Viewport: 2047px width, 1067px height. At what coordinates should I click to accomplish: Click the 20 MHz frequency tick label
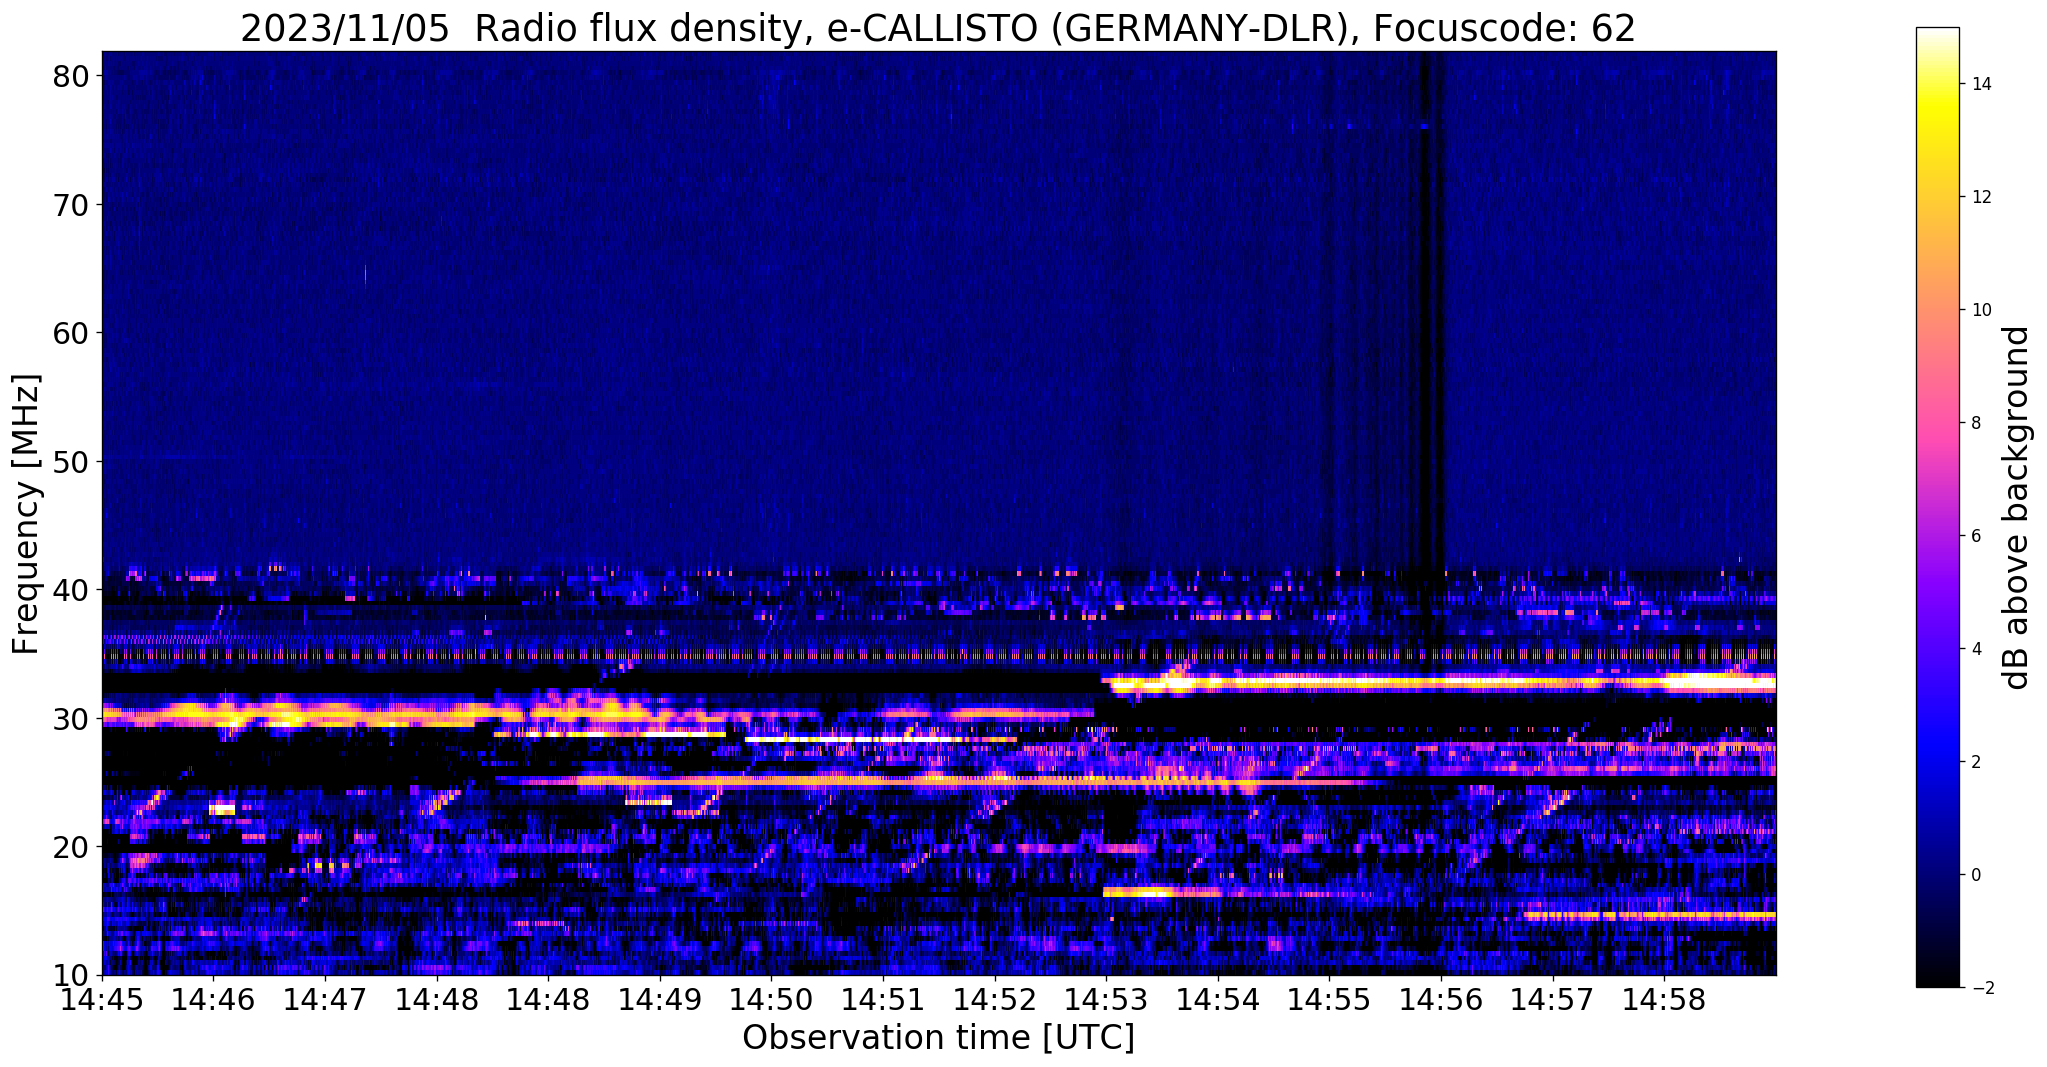pyautogui.click(x=70, y=847)
